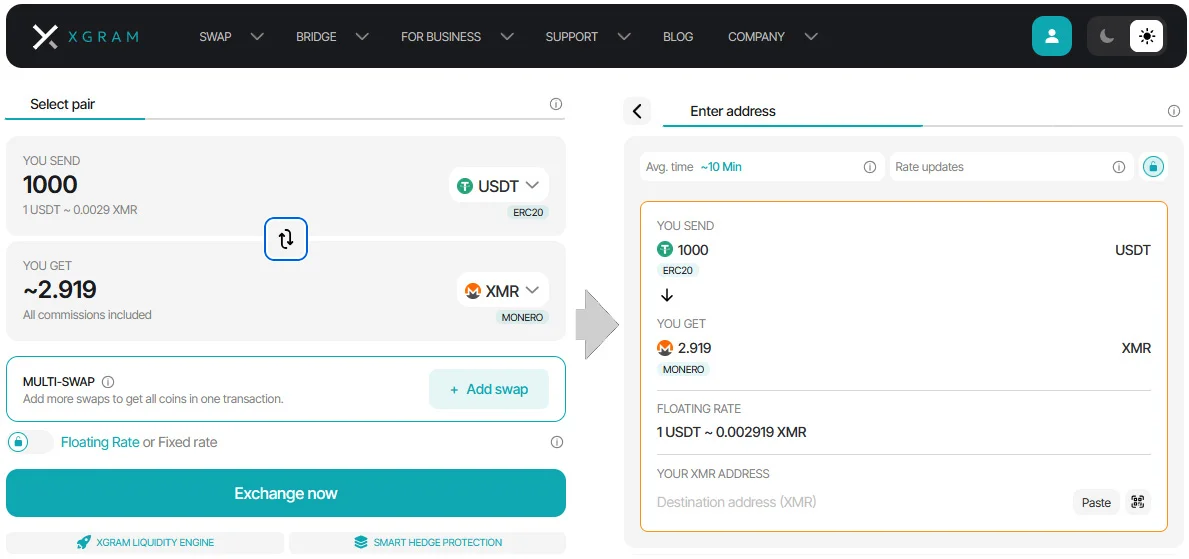This screenshot has width=1189, height=559.
Task: Click XGRAM LIQUIDITY ENGINE badge
Action: tap(145, 542)
